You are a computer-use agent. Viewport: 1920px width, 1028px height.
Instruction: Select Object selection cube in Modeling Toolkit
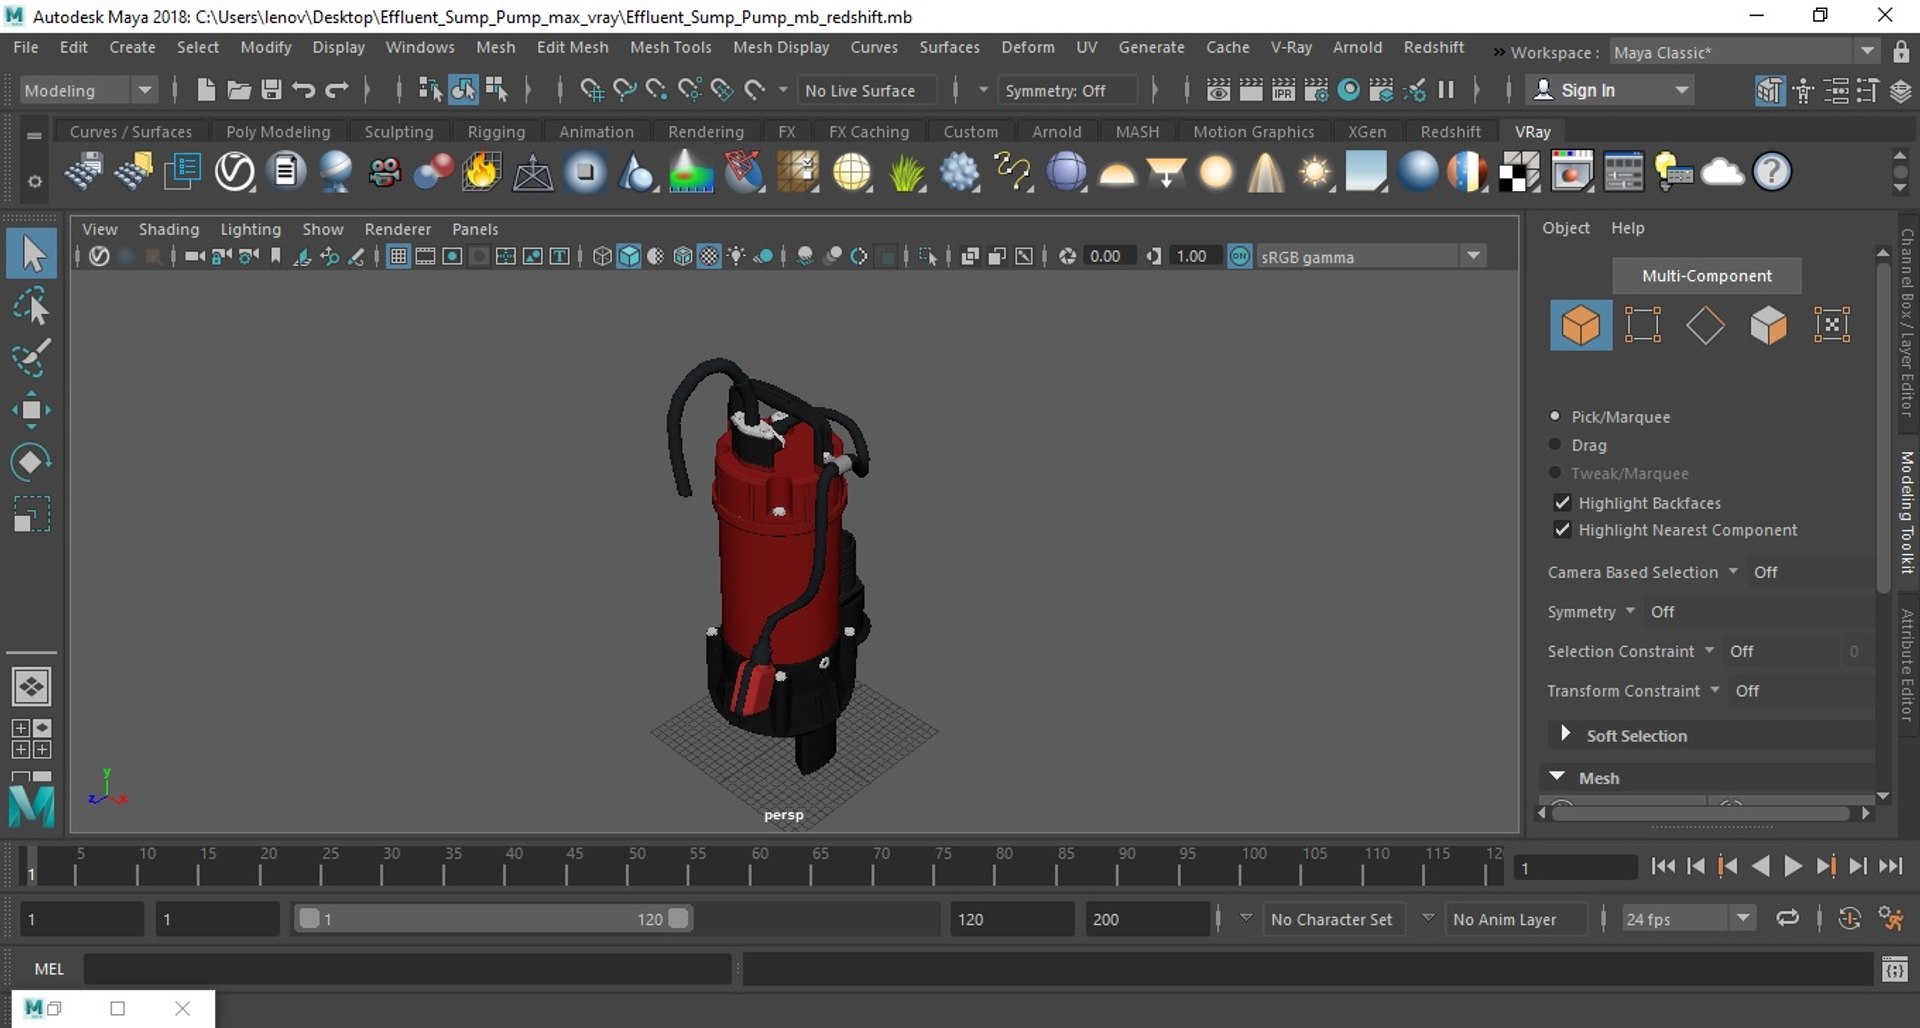(1580, 325)
